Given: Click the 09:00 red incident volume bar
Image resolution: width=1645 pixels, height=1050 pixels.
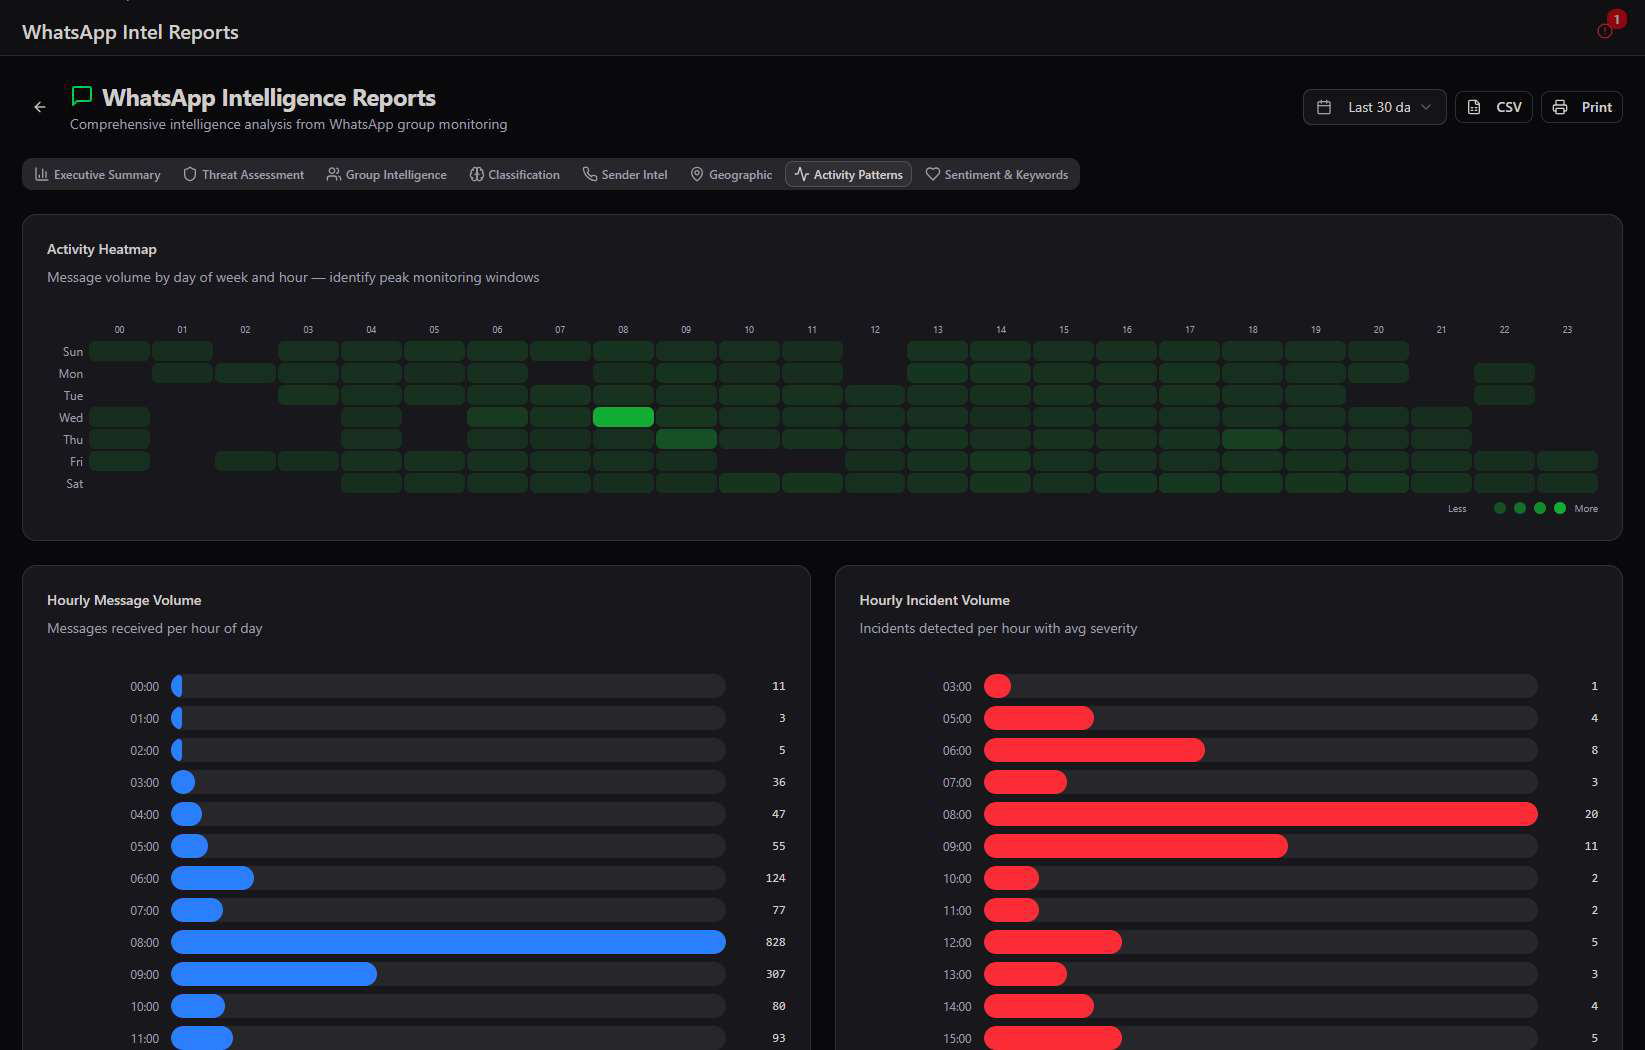Looking at the screenshot, I should [1136, 846].
